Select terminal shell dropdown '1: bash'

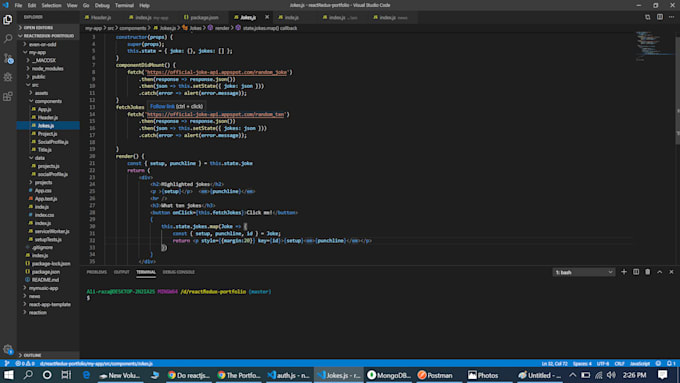click(x=584, y=272)
